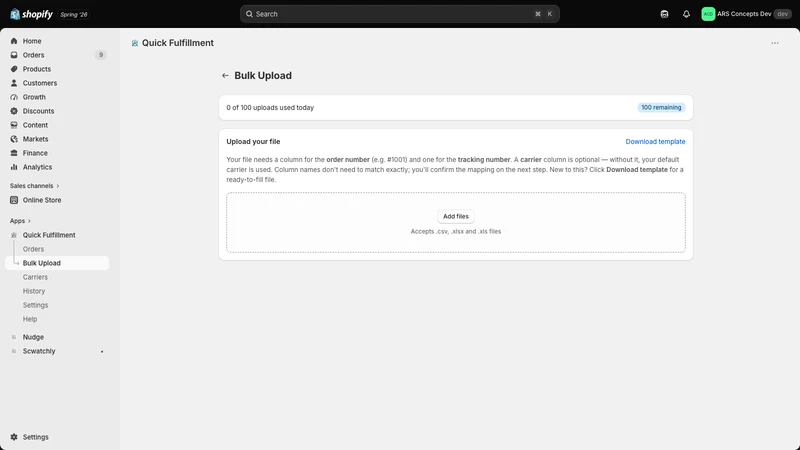
Task: Select Bulk Upload in app menu
Action: point(57,263)
